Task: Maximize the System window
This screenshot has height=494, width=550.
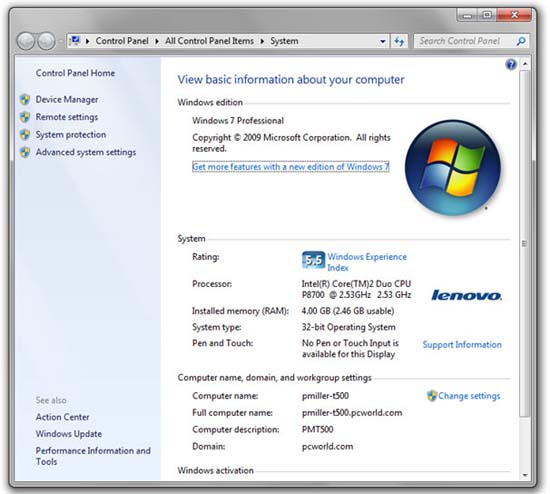Action: pyautogui.click(x=487, y=15)
